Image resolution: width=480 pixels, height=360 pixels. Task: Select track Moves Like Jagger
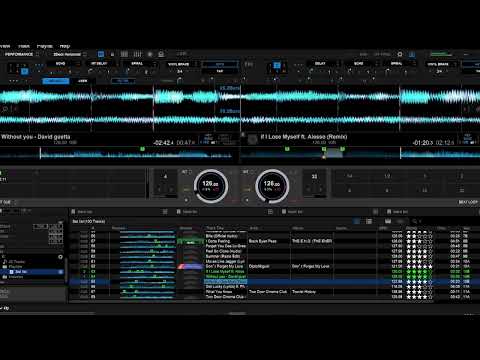pyautogui.click(x=225, y=261)
